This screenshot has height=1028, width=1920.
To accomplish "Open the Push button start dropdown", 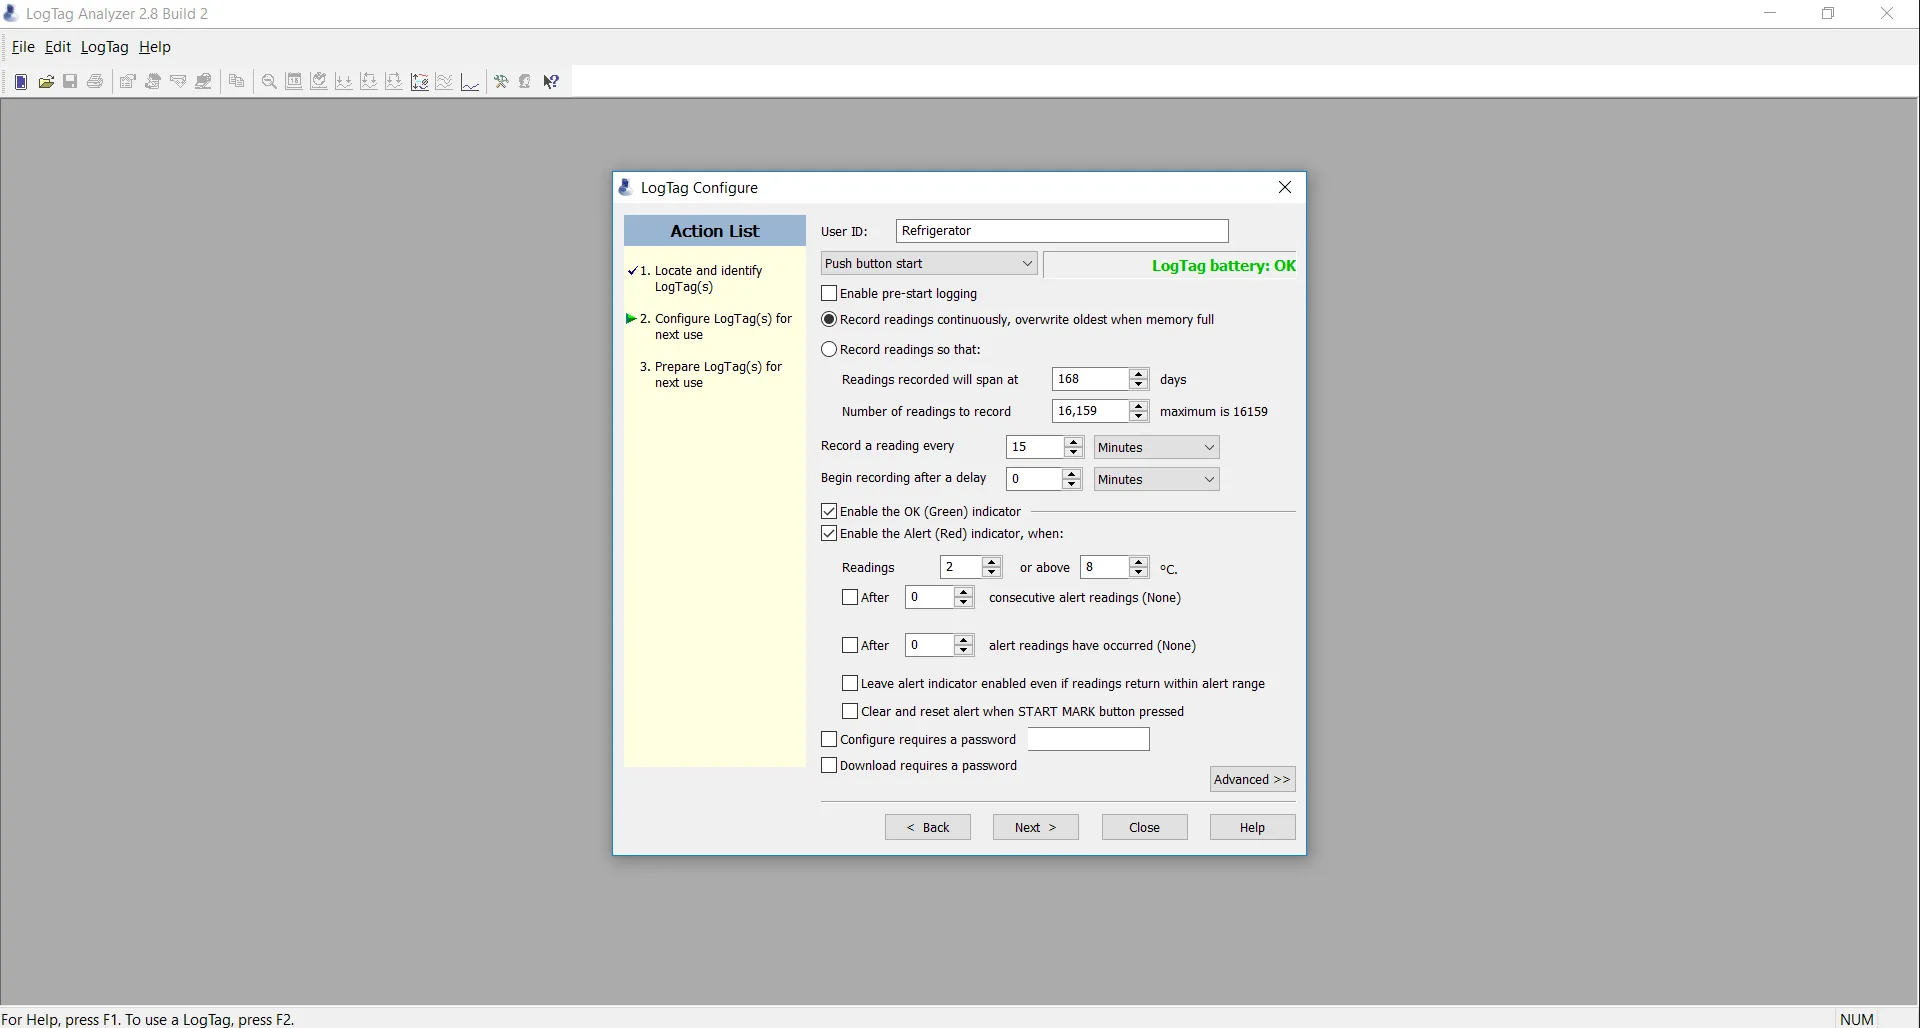I will [x=929, y=263].
